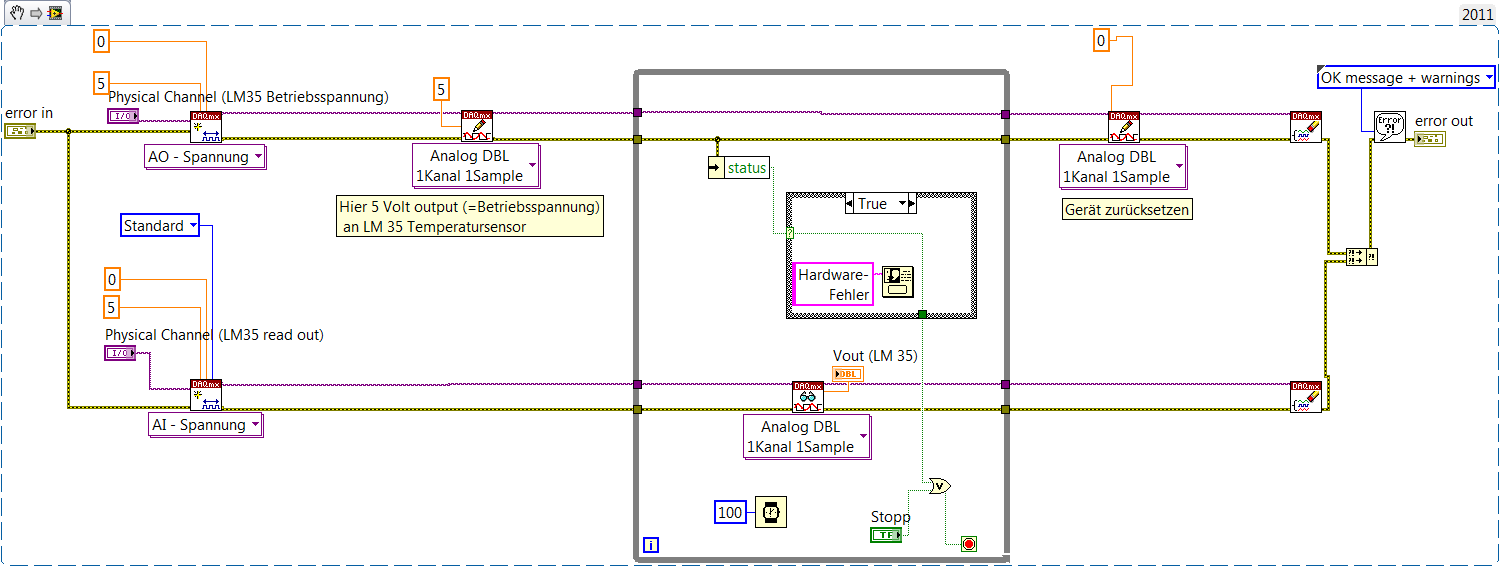The height and width of the screenshot is (567, 1500).
Task: Select the error out indicator terminal
Action: [x=1430, y=138]
